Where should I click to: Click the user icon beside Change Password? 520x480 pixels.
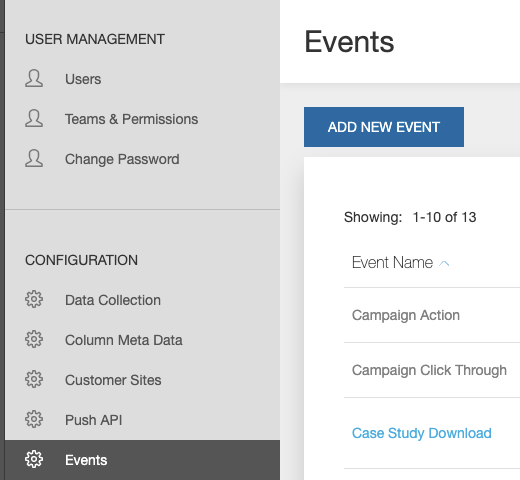[34, 158]
